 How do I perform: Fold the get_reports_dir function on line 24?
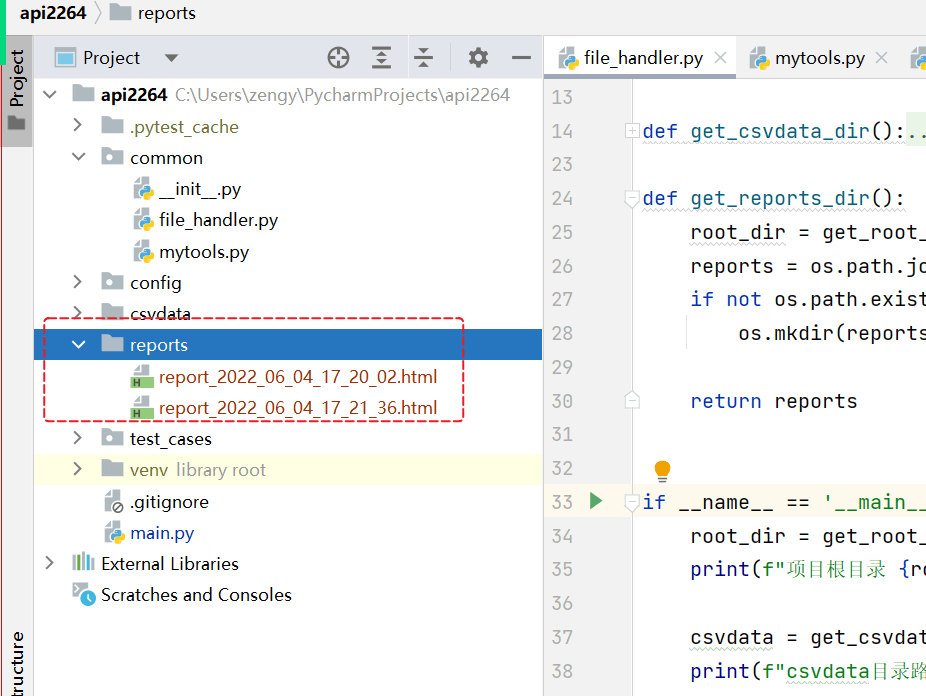point(632,198)
